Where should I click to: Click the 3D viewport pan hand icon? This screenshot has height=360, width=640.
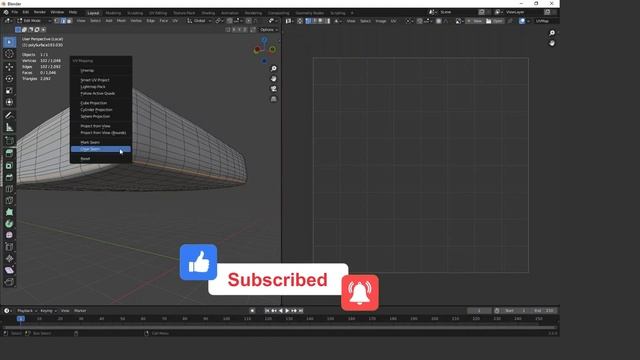coord(273,79)
